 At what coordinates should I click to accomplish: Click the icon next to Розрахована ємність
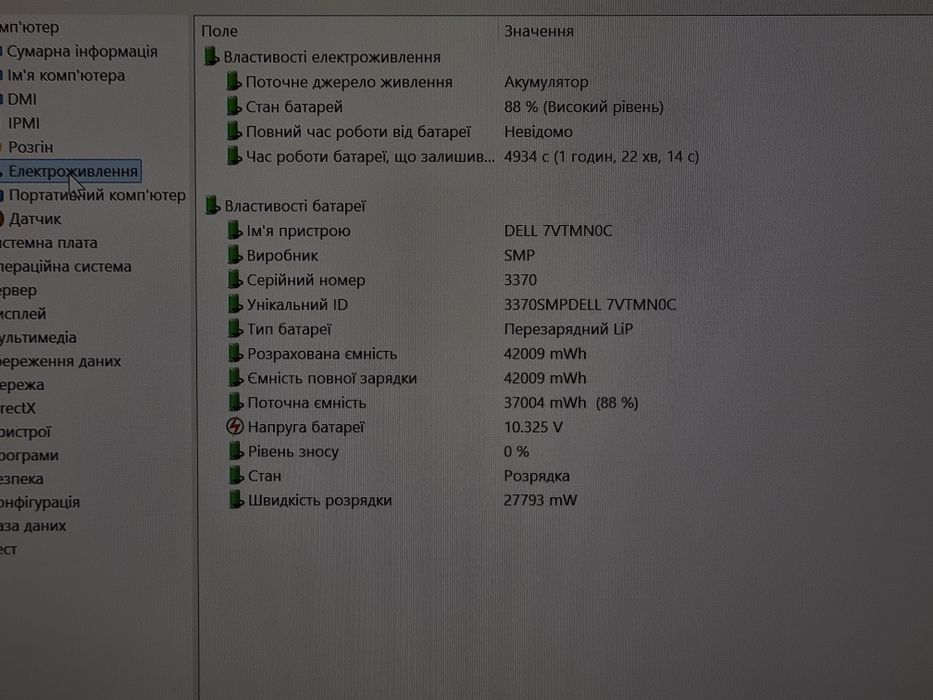coord(236,353)
